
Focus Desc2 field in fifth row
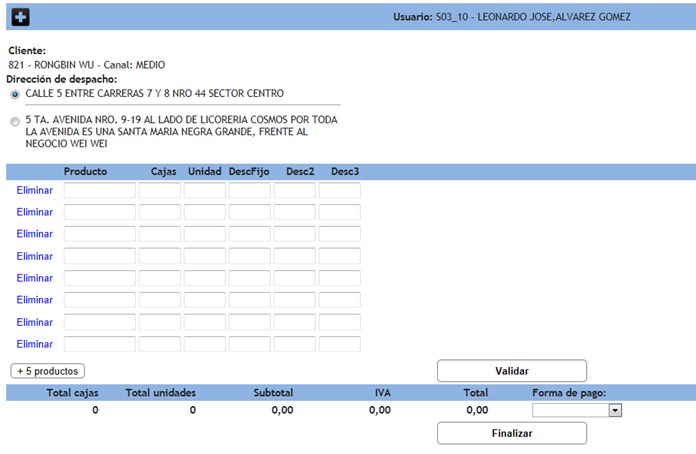[x=295, y=278]
